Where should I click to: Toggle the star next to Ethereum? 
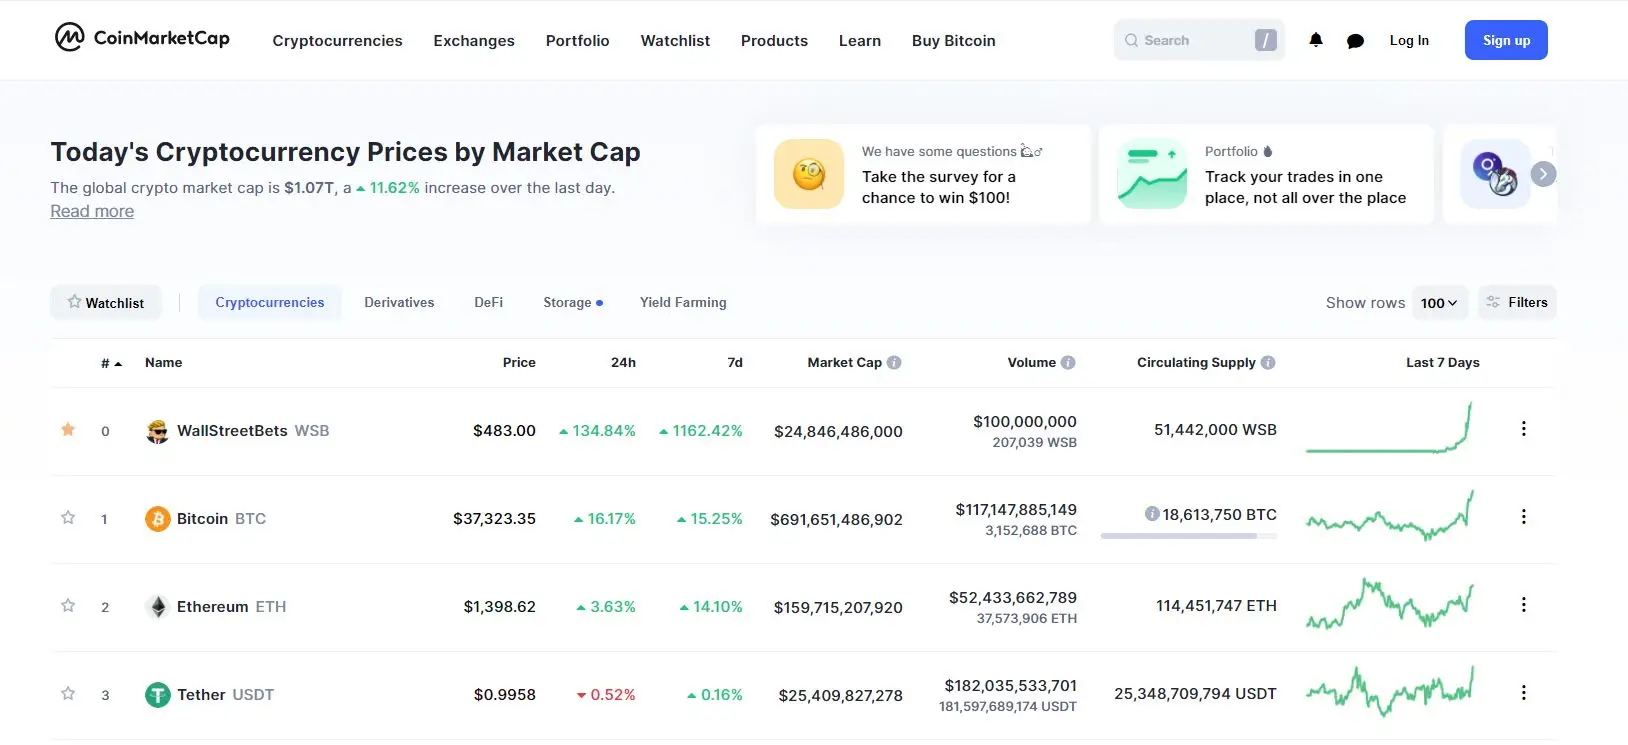(68, 606)
